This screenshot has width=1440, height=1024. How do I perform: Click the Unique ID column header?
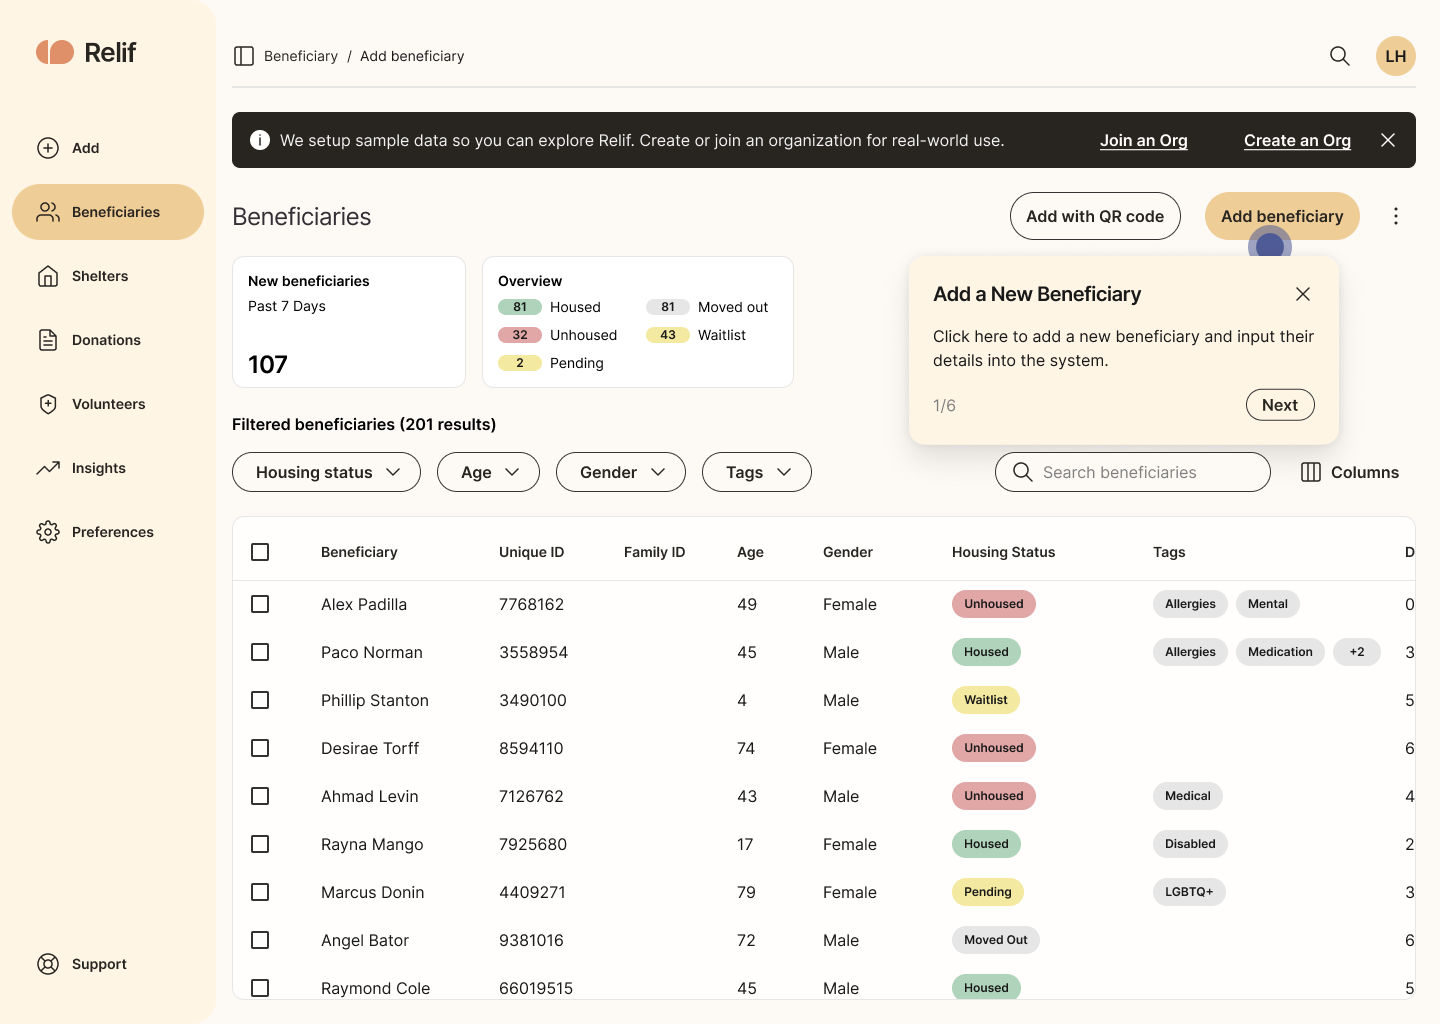[x=531, y=552]
